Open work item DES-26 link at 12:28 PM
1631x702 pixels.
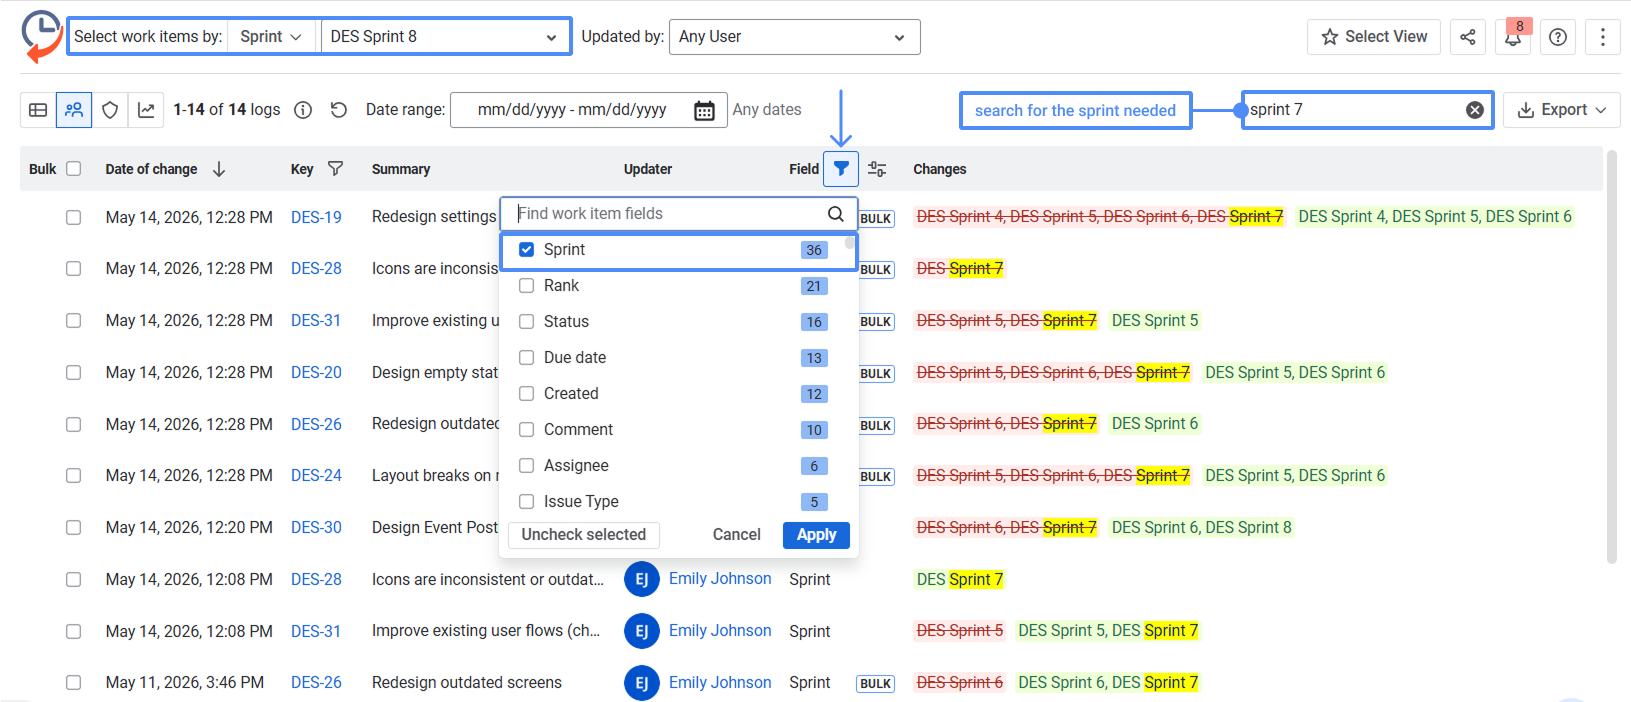pyautogui.click(x=316, y=424)
